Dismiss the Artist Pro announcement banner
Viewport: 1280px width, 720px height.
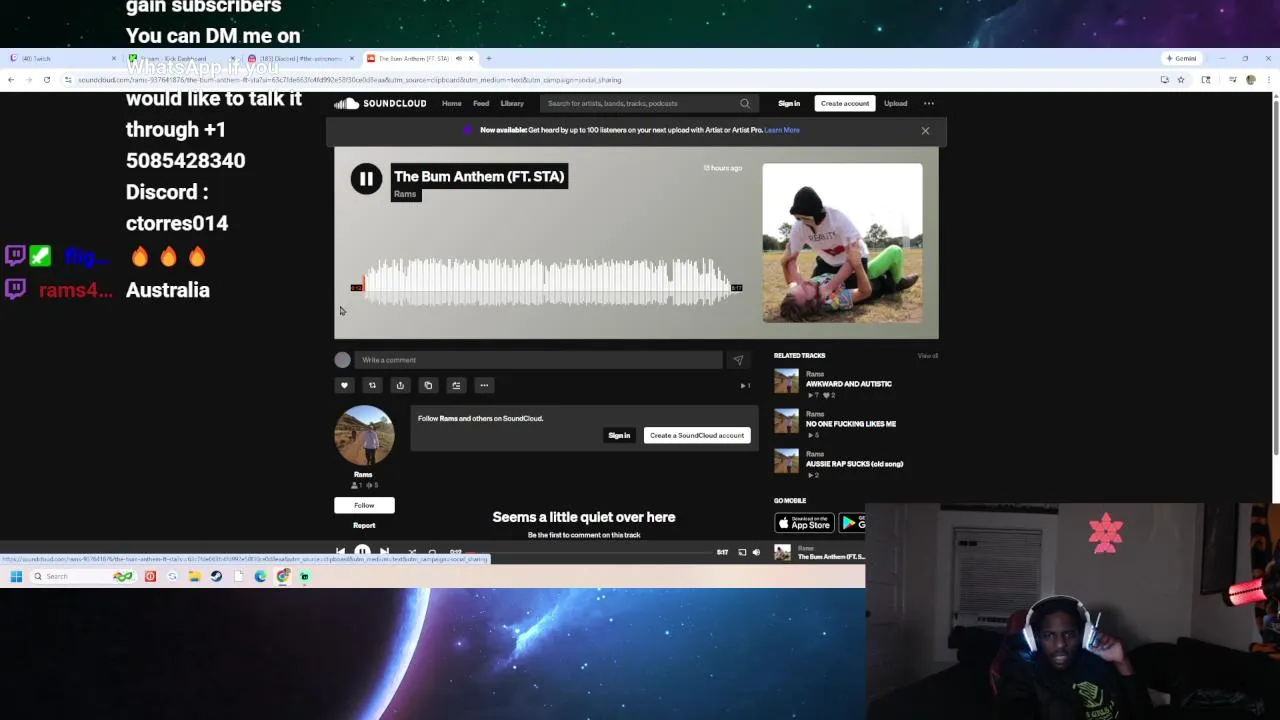coord(925,131)
